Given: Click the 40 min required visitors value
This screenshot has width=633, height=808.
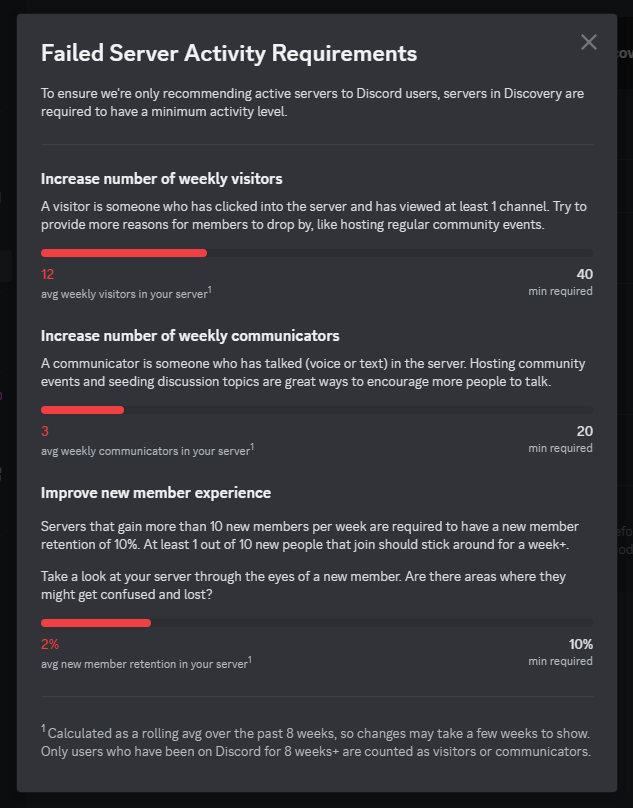Looking at the screenshot, I should (585, 274).
